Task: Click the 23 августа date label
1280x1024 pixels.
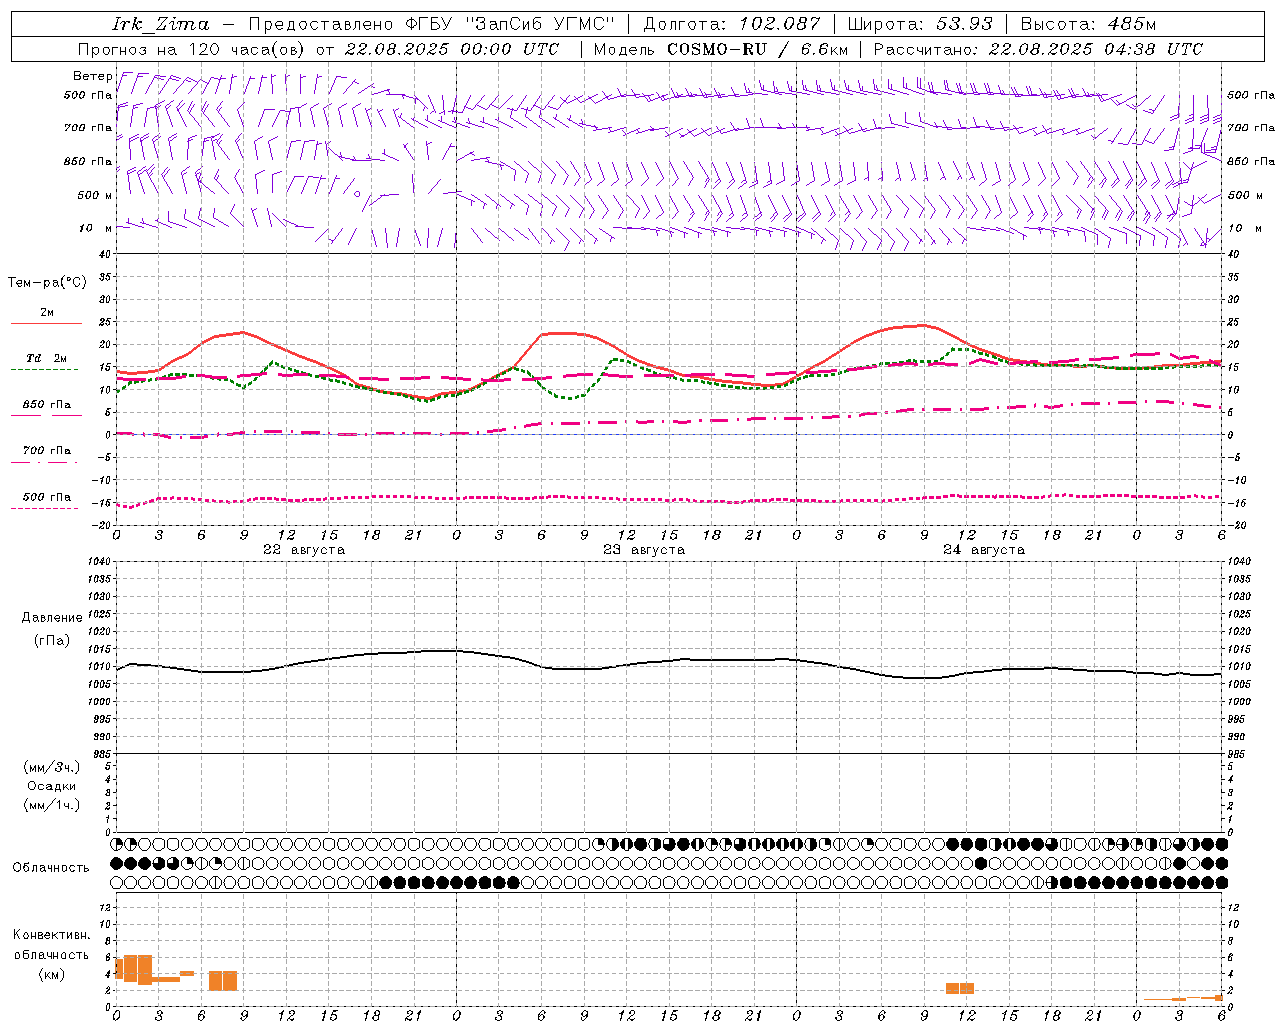Action: [x=644, y=550]
